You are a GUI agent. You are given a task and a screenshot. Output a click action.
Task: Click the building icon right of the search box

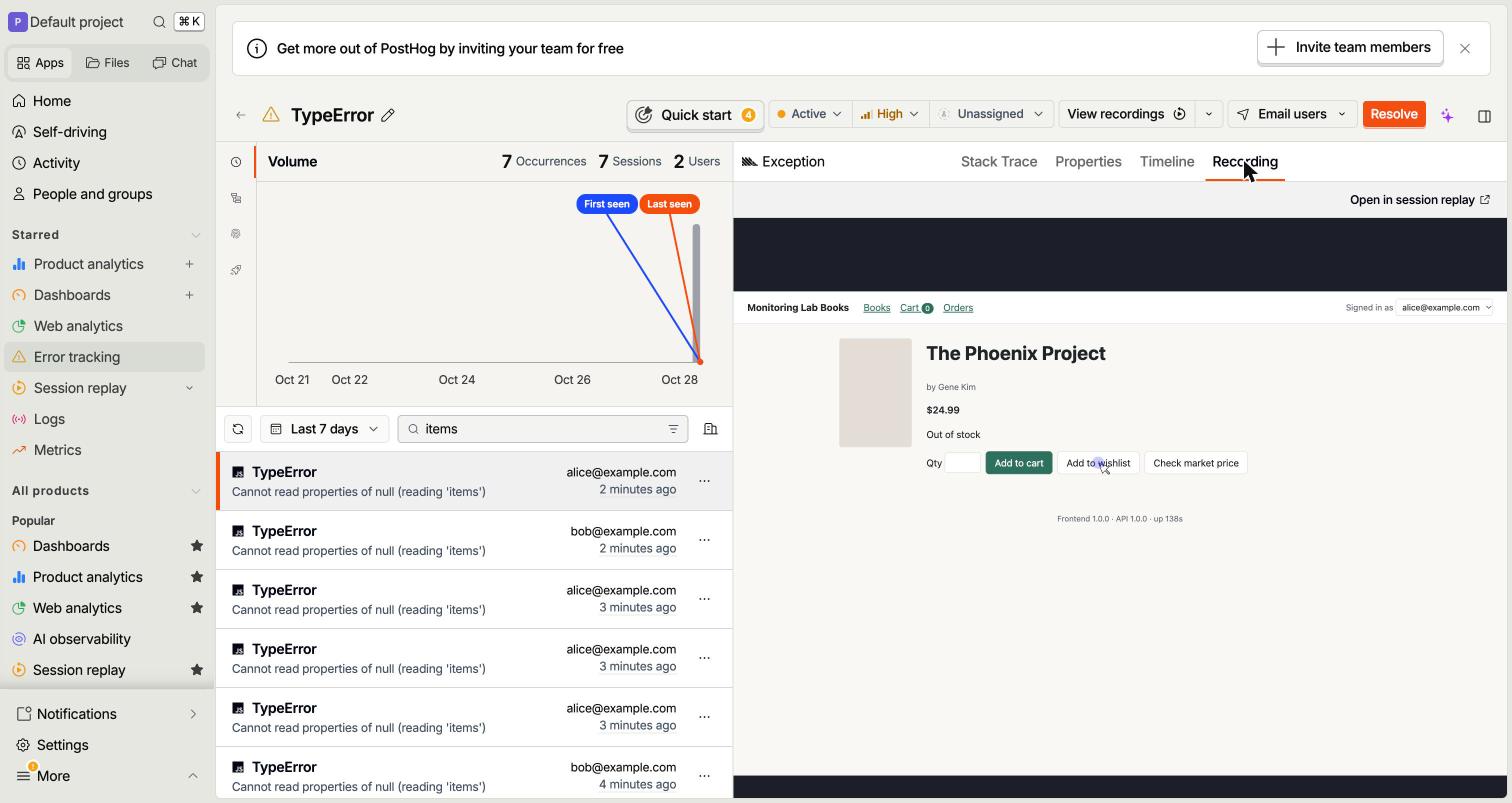tap(710, 429)
